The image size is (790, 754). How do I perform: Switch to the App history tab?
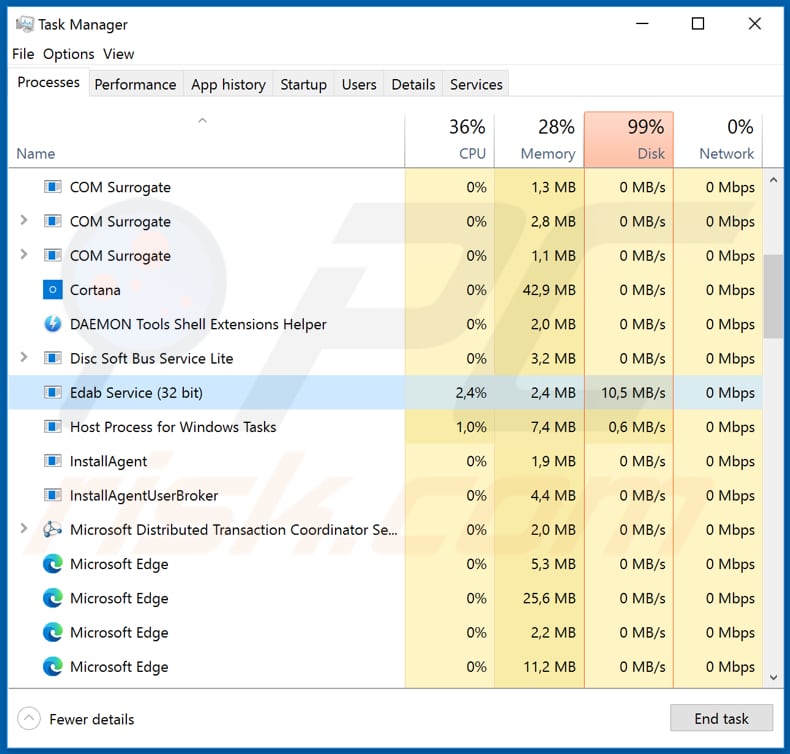(228, 84)
